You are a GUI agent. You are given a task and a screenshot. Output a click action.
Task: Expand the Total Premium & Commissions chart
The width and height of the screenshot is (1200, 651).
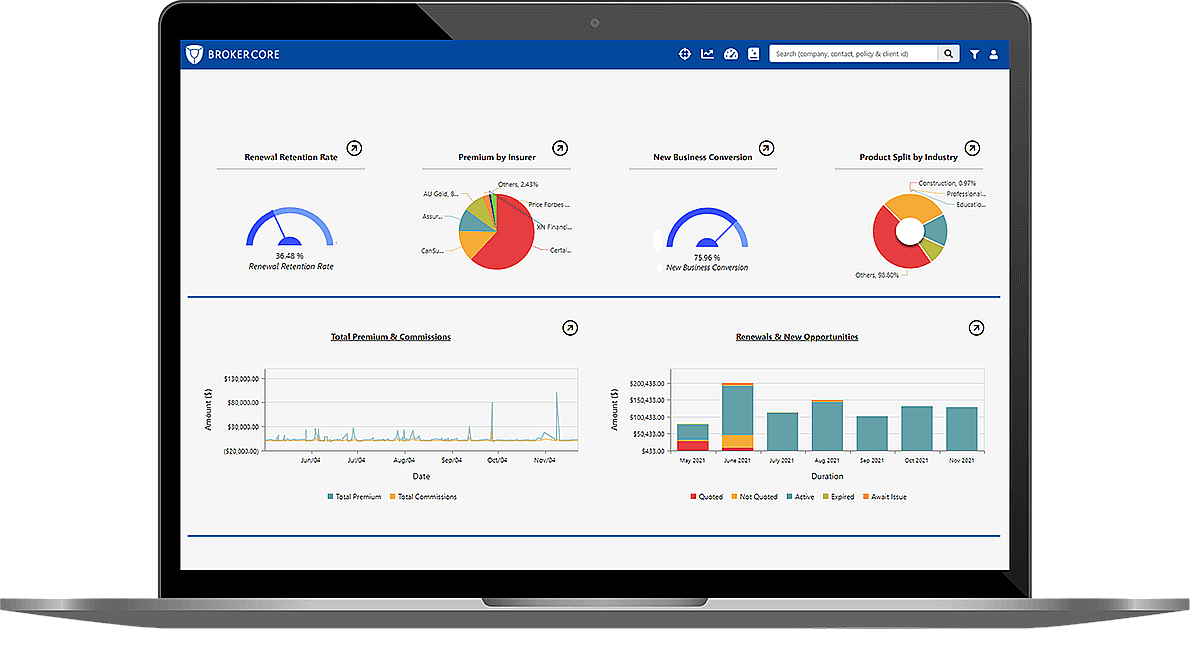click(569, 328)
